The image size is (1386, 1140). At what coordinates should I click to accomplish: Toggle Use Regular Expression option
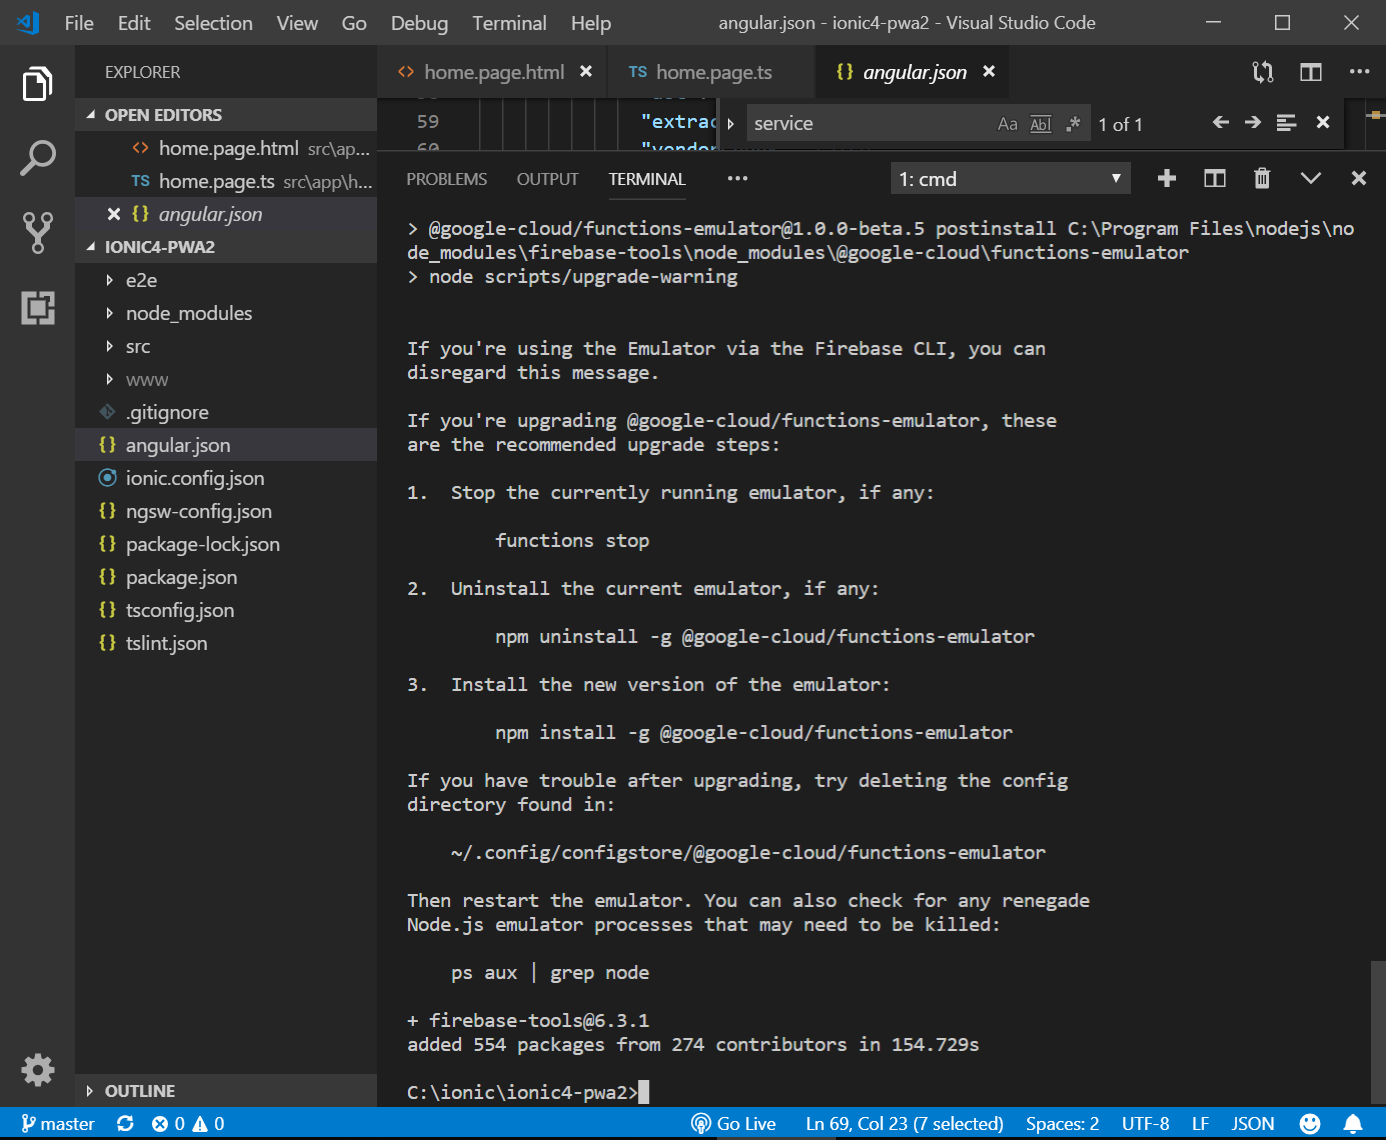click(x=1074, y=124)
